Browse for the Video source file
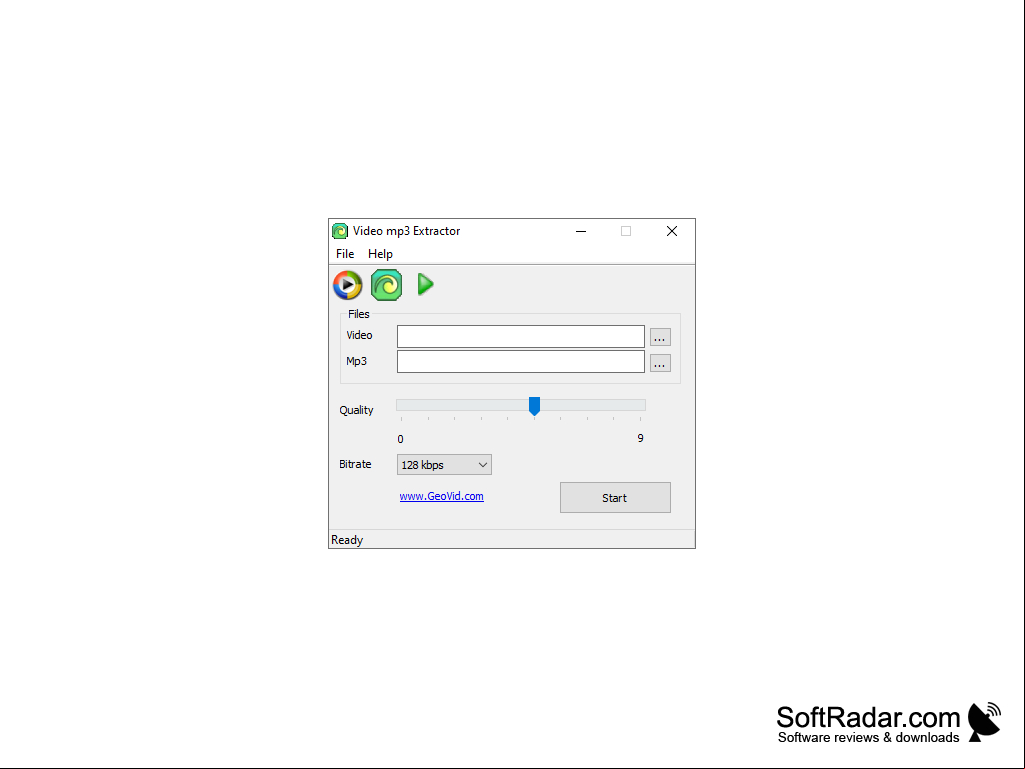 660,337
